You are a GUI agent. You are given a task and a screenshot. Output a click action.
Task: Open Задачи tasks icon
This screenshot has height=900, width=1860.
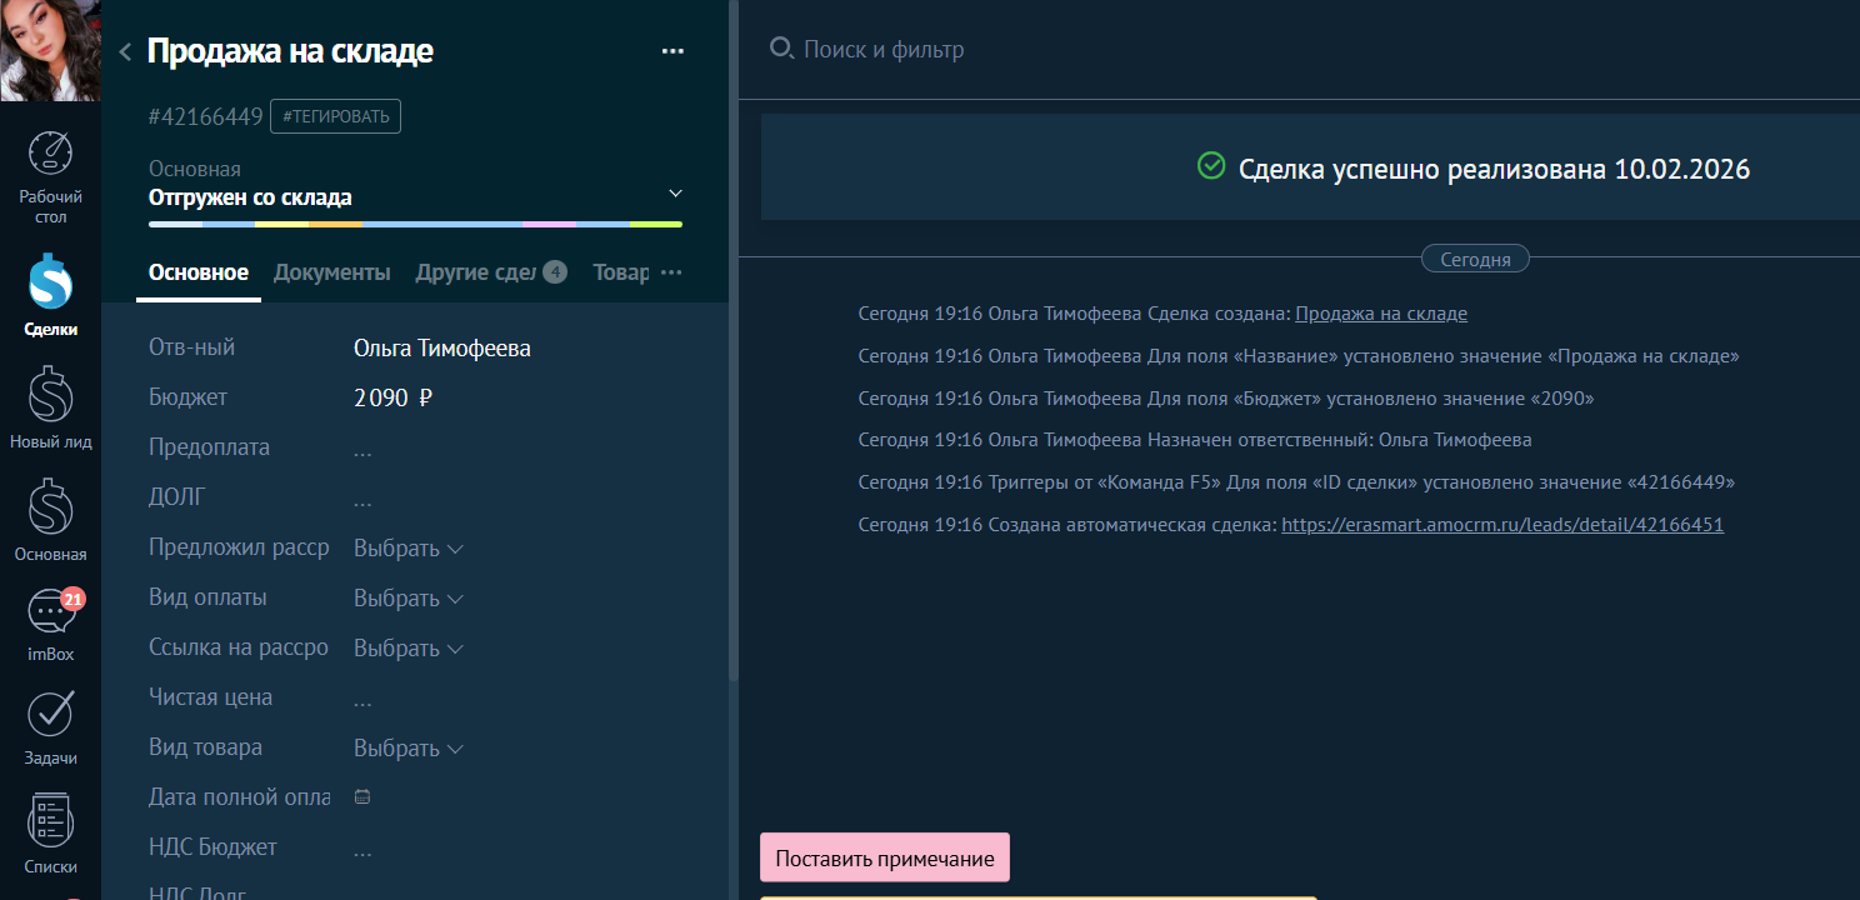pyautogui.click(x=50, y=727)
